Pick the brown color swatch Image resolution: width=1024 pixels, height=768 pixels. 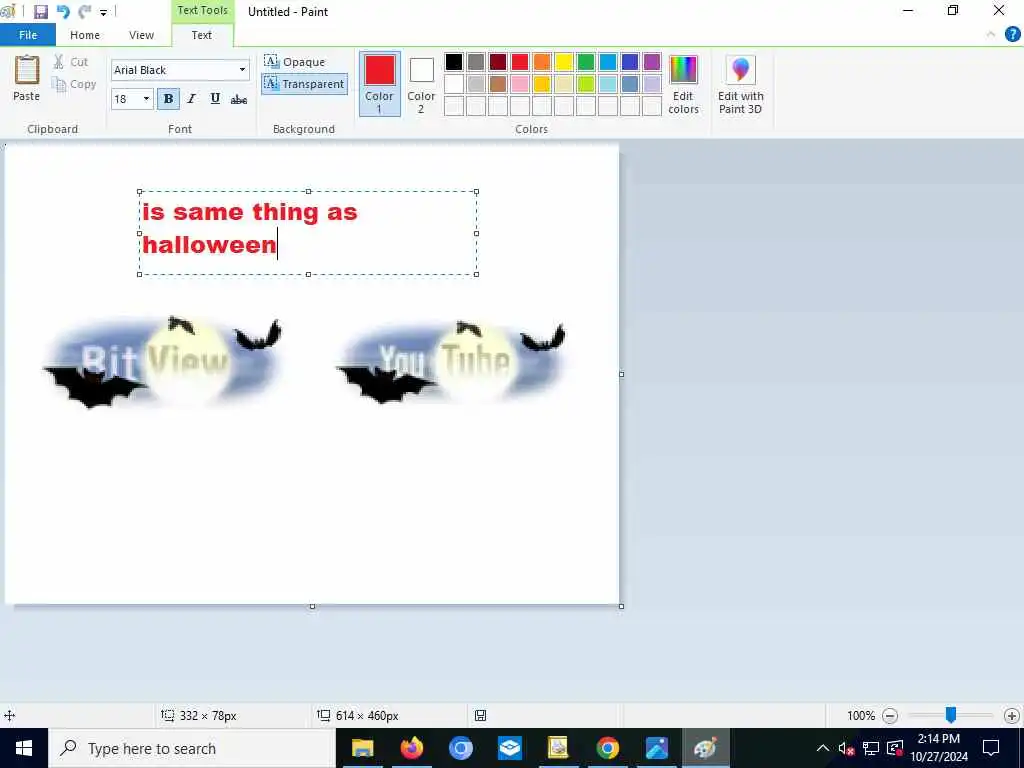[x=498, y=84]
